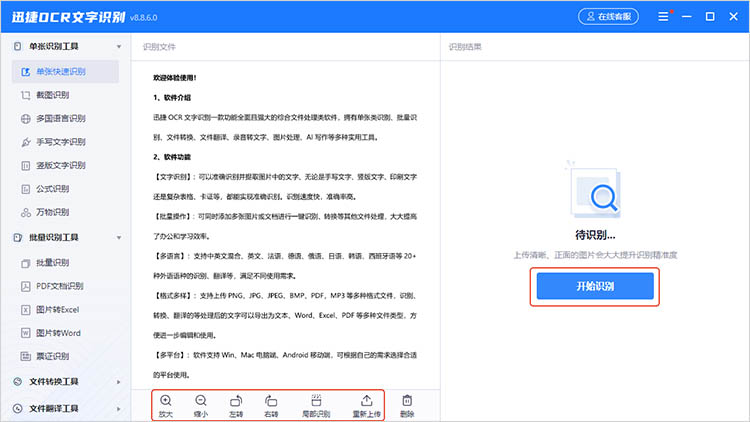Click the 识别文件 panel title
The image size is (750, 422).
[159, 47]
